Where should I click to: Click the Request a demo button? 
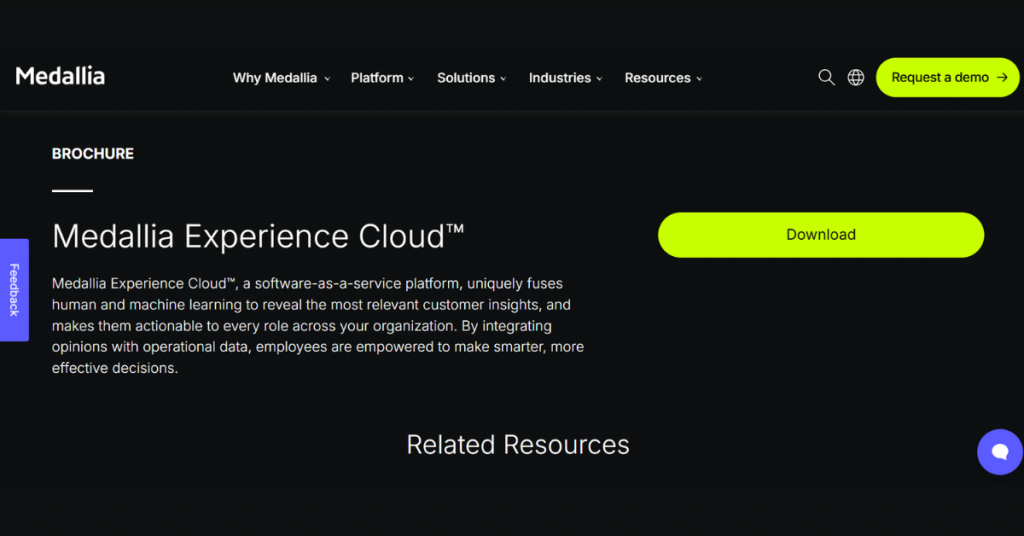[x=947, y=78]
